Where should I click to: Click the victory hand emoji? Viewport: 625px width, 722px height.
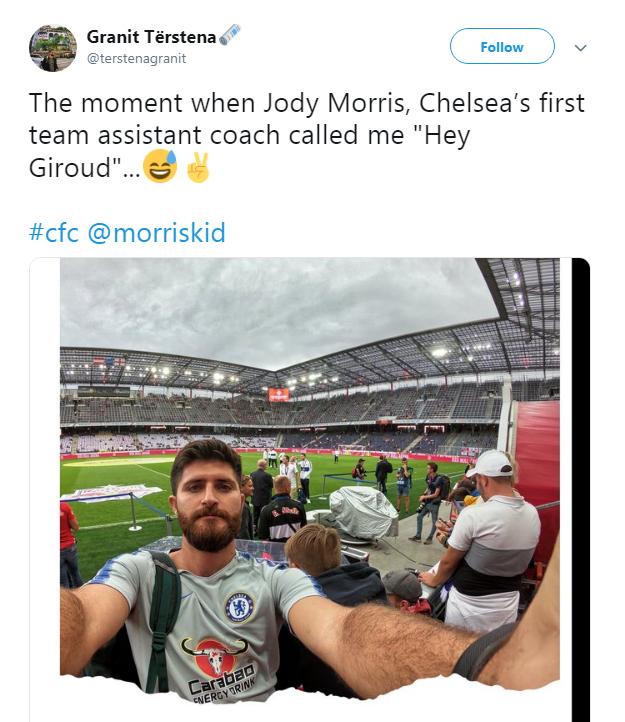click(x=199, y=167)
